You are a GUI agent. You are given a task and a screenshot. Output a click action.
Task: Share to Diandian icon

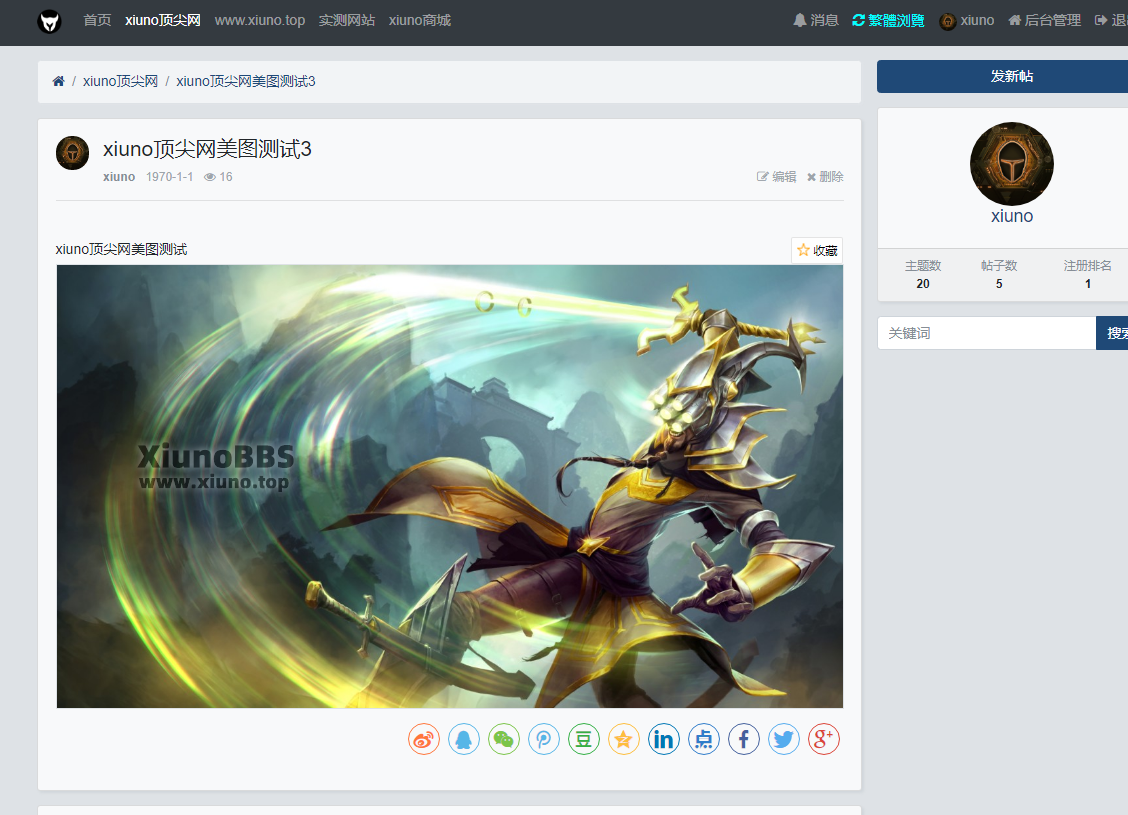pyautogui.click(x=704, y=739)
